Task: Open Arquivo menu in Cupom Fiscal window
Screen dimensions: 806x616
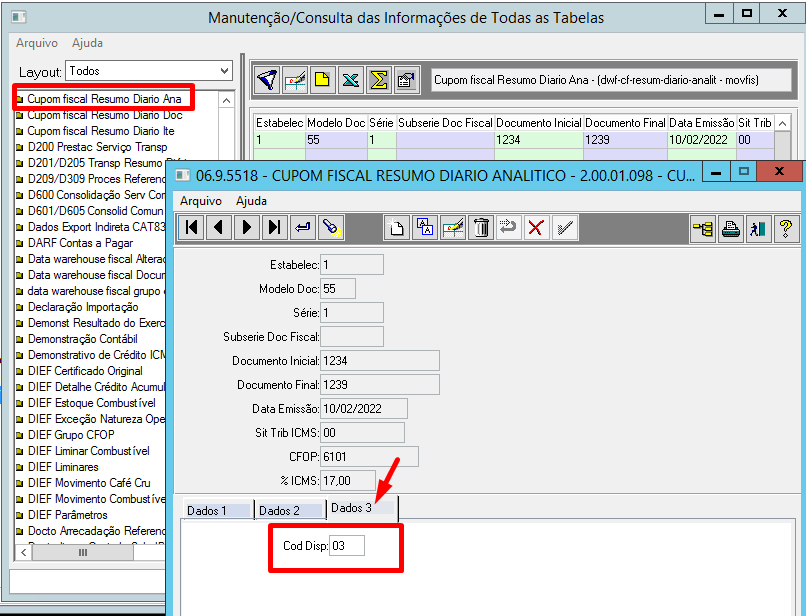Action: (200, 201)
